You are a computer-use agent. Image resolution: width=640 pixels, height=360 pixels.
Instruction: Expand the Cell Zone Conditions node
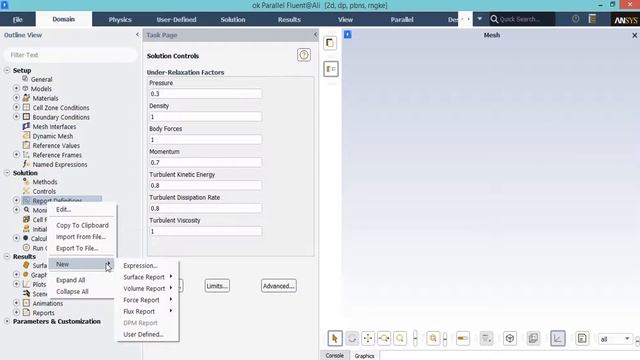coord(16,107)
